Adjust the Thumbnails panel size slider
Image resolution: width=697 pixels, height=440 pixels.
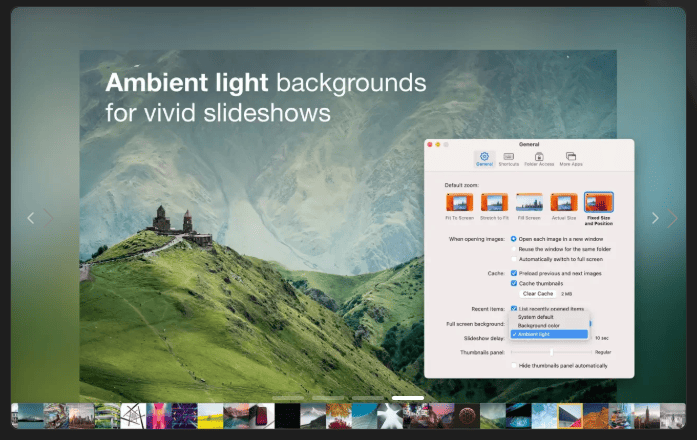[551, 352]
